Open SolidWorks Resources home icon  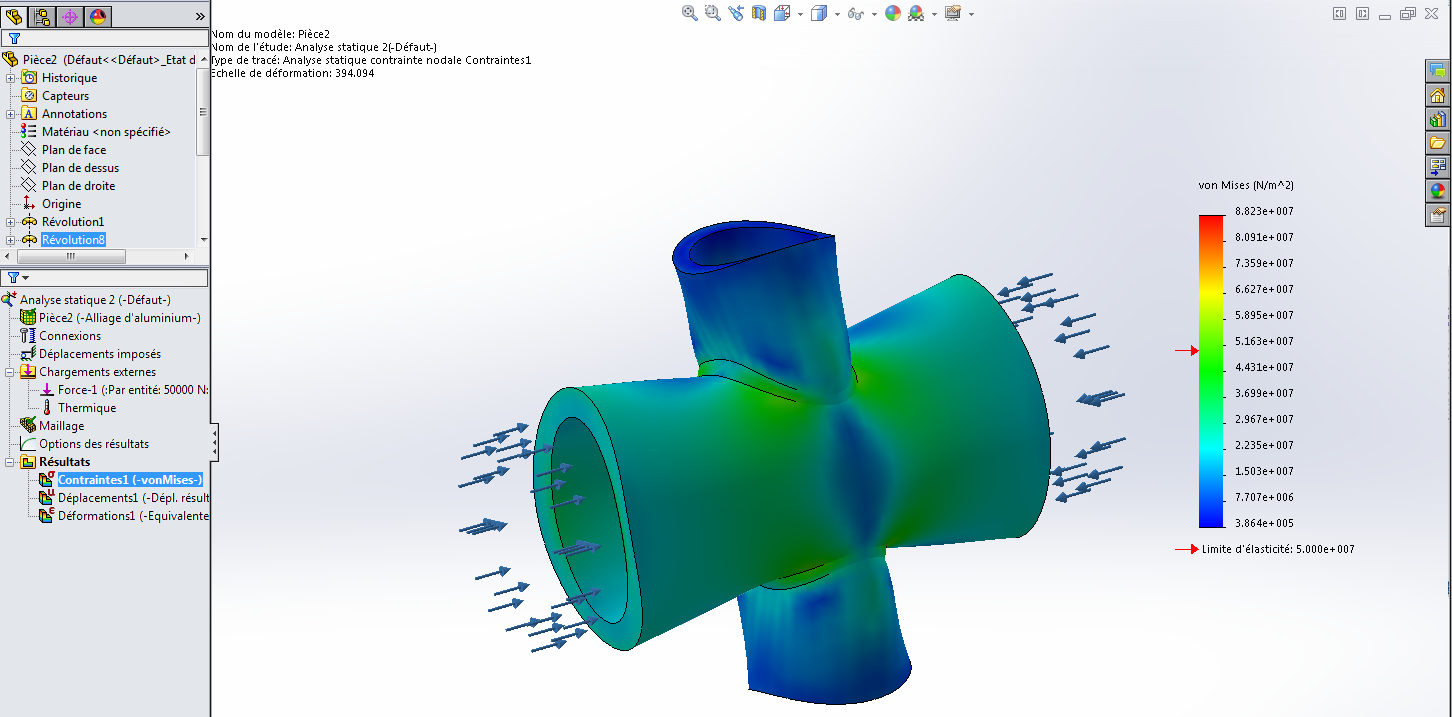click(x=1438, y=95)
